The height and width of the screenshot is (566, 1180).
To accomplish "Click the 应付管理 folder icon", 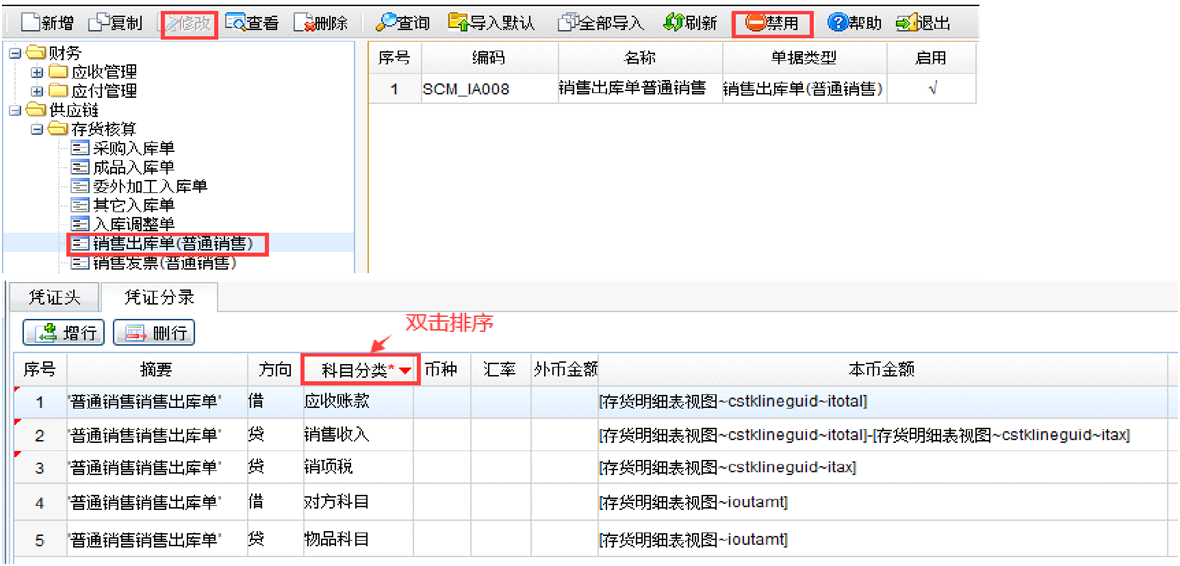I will [x=56, y=92].
